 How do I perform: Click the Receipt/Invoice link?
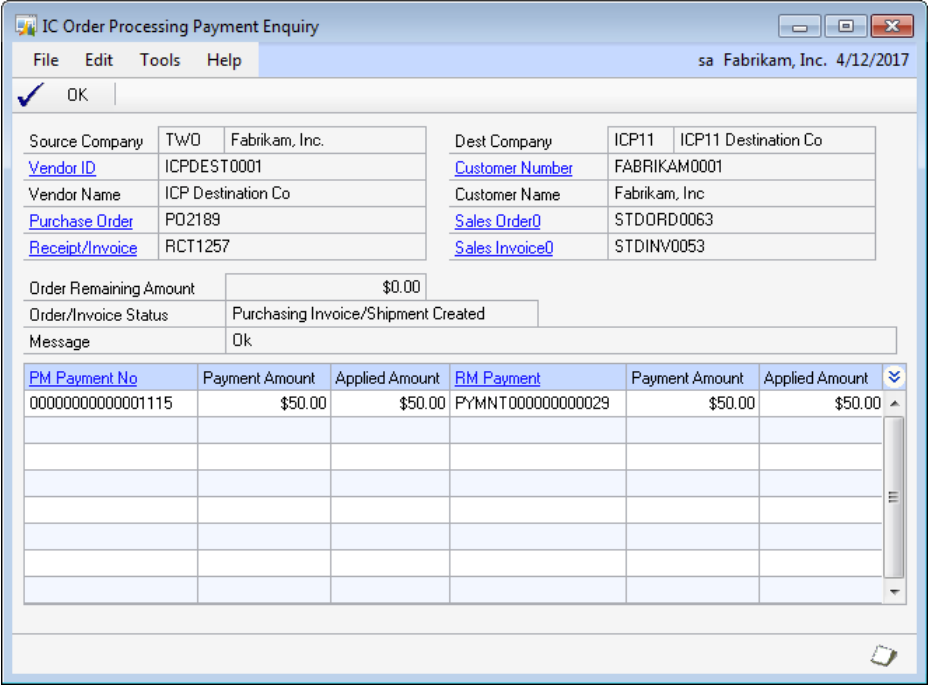pyautogui.click(x=83, y=248)
